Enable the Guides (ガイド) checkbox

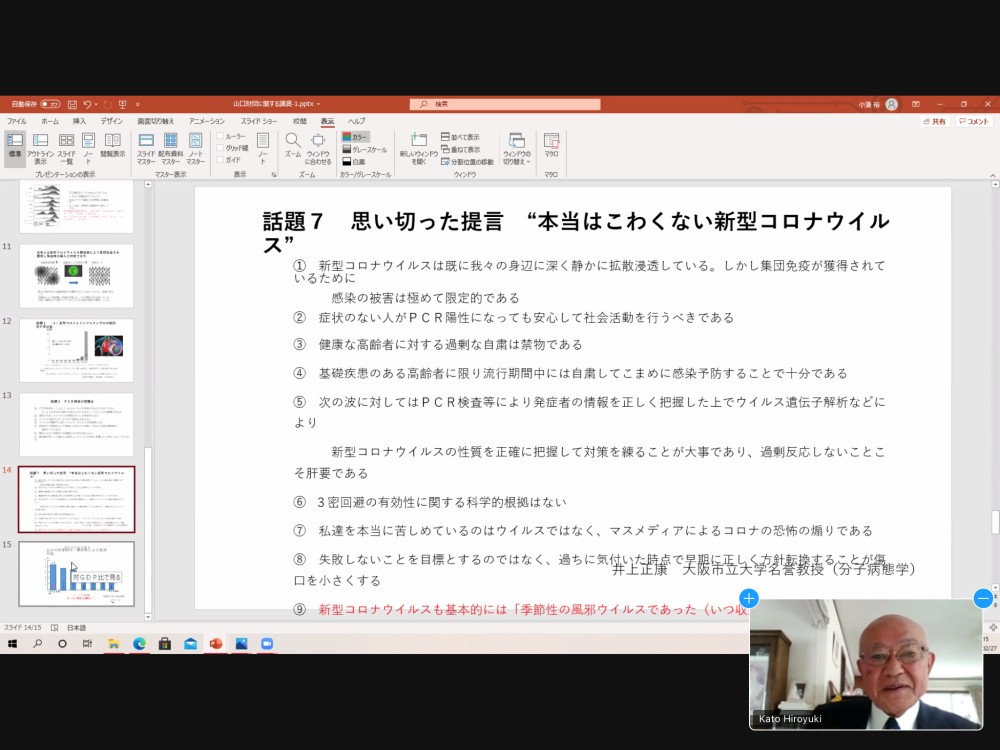(x=220, y=159)
